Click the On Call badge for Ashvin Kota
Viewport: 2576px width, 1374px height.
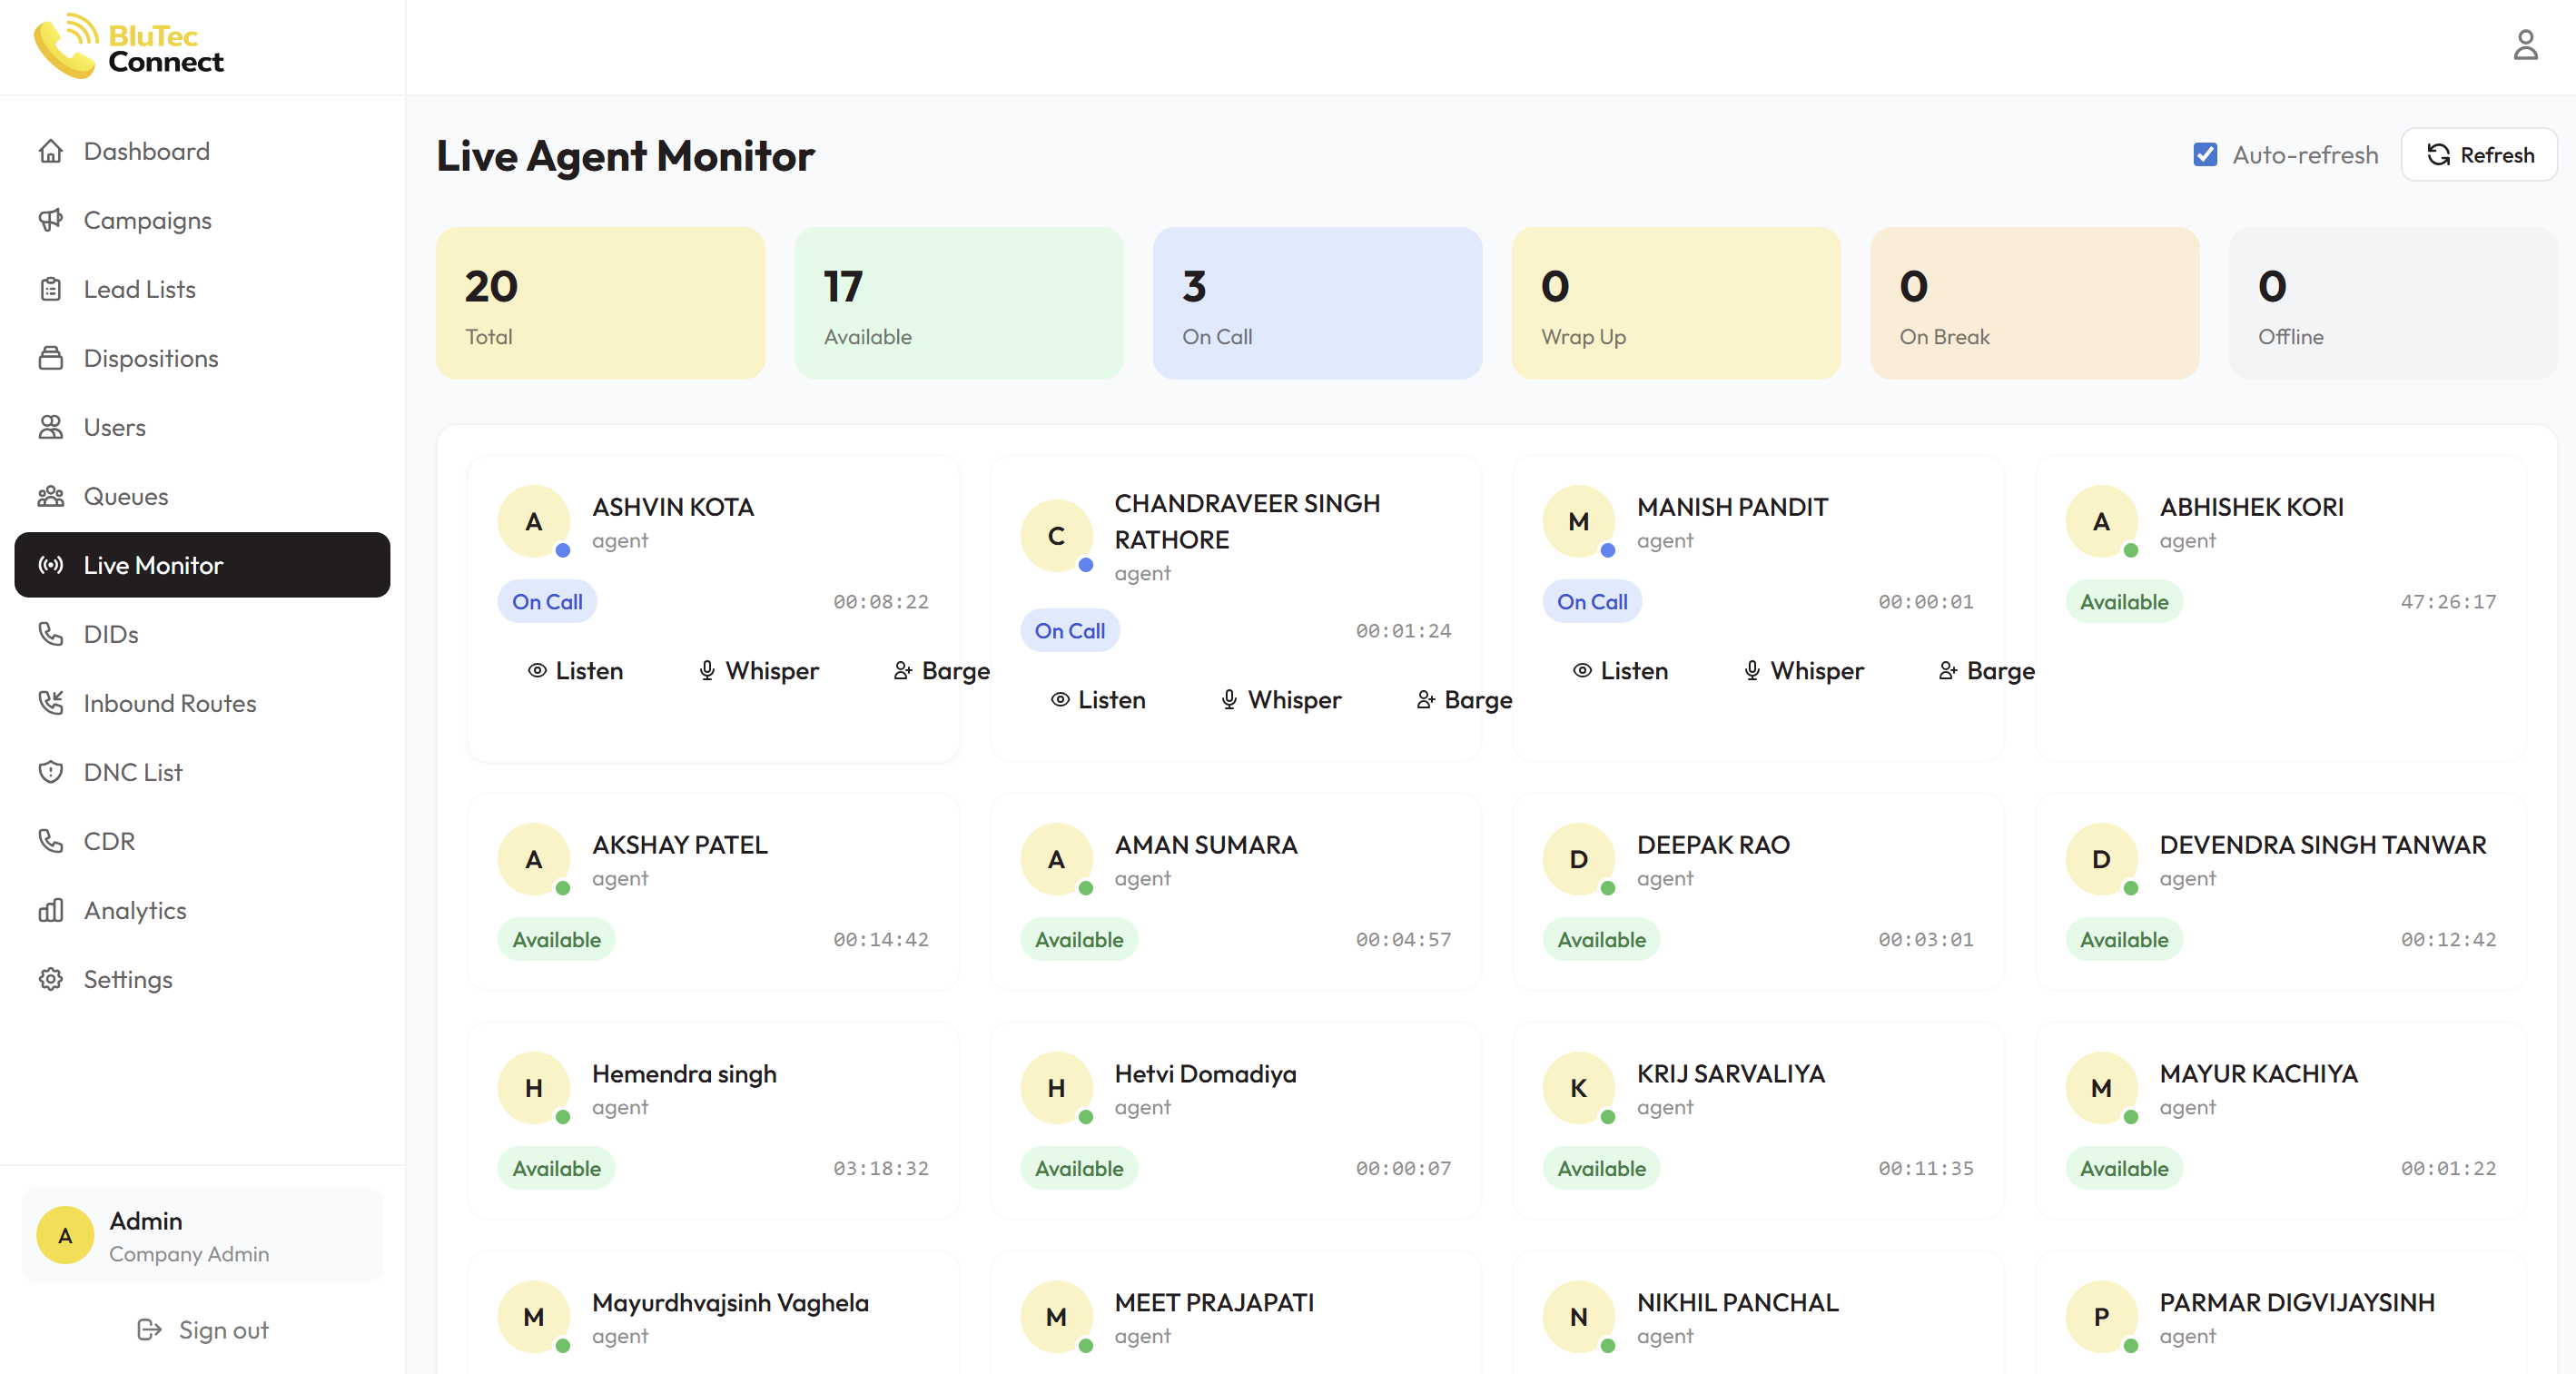(547, 601)
